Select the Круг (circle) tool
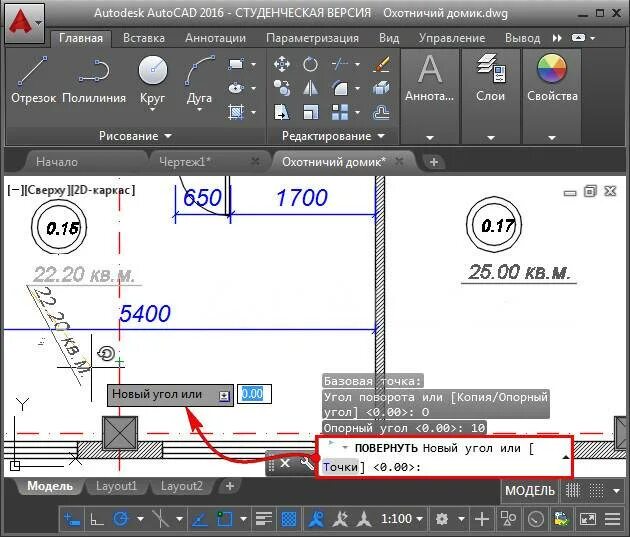This screenshot has height=537, width=630. pos(152,78)
